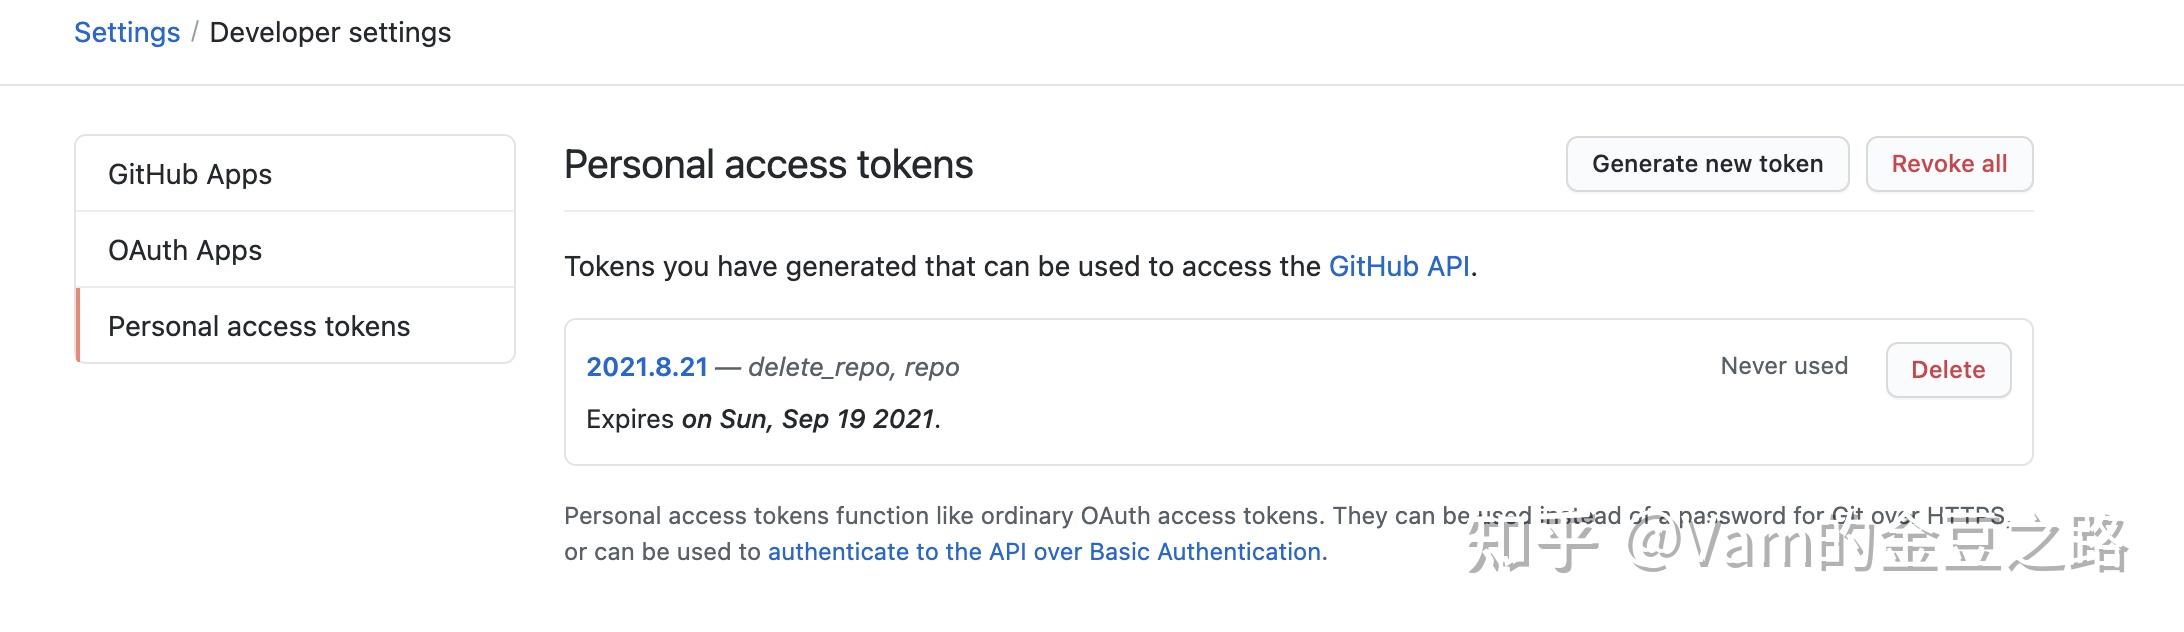This screenshot has height=632, width=2184.
Task: Click the Developer settings breadcrumb
Action: [332, 31]
